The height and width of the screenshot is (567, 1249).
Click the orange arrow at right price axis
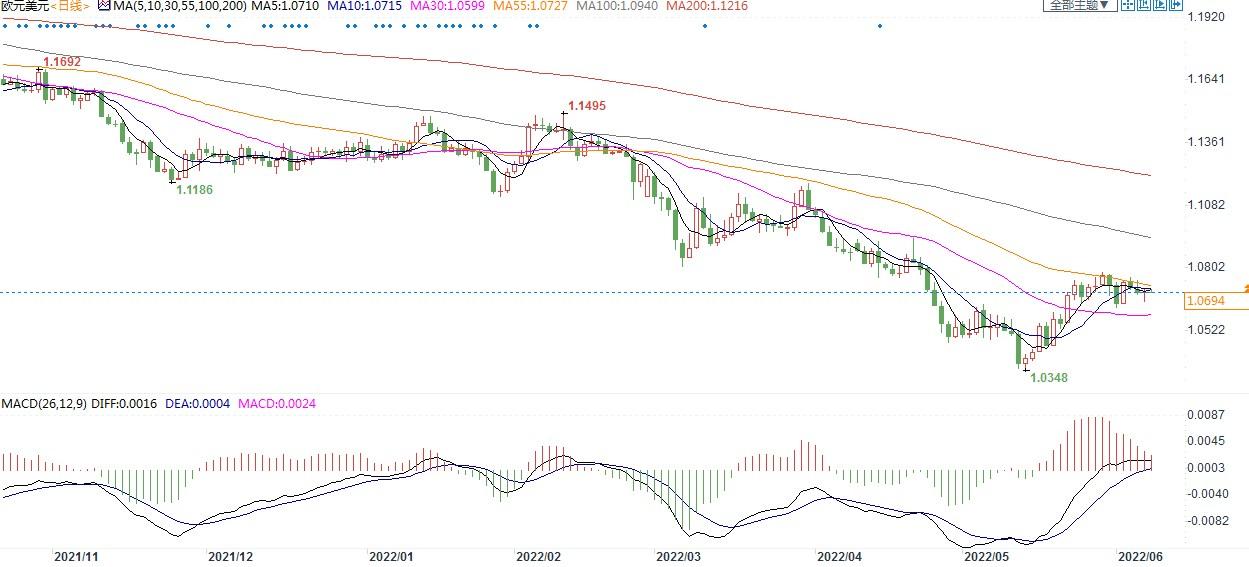tap(1245, 288)
